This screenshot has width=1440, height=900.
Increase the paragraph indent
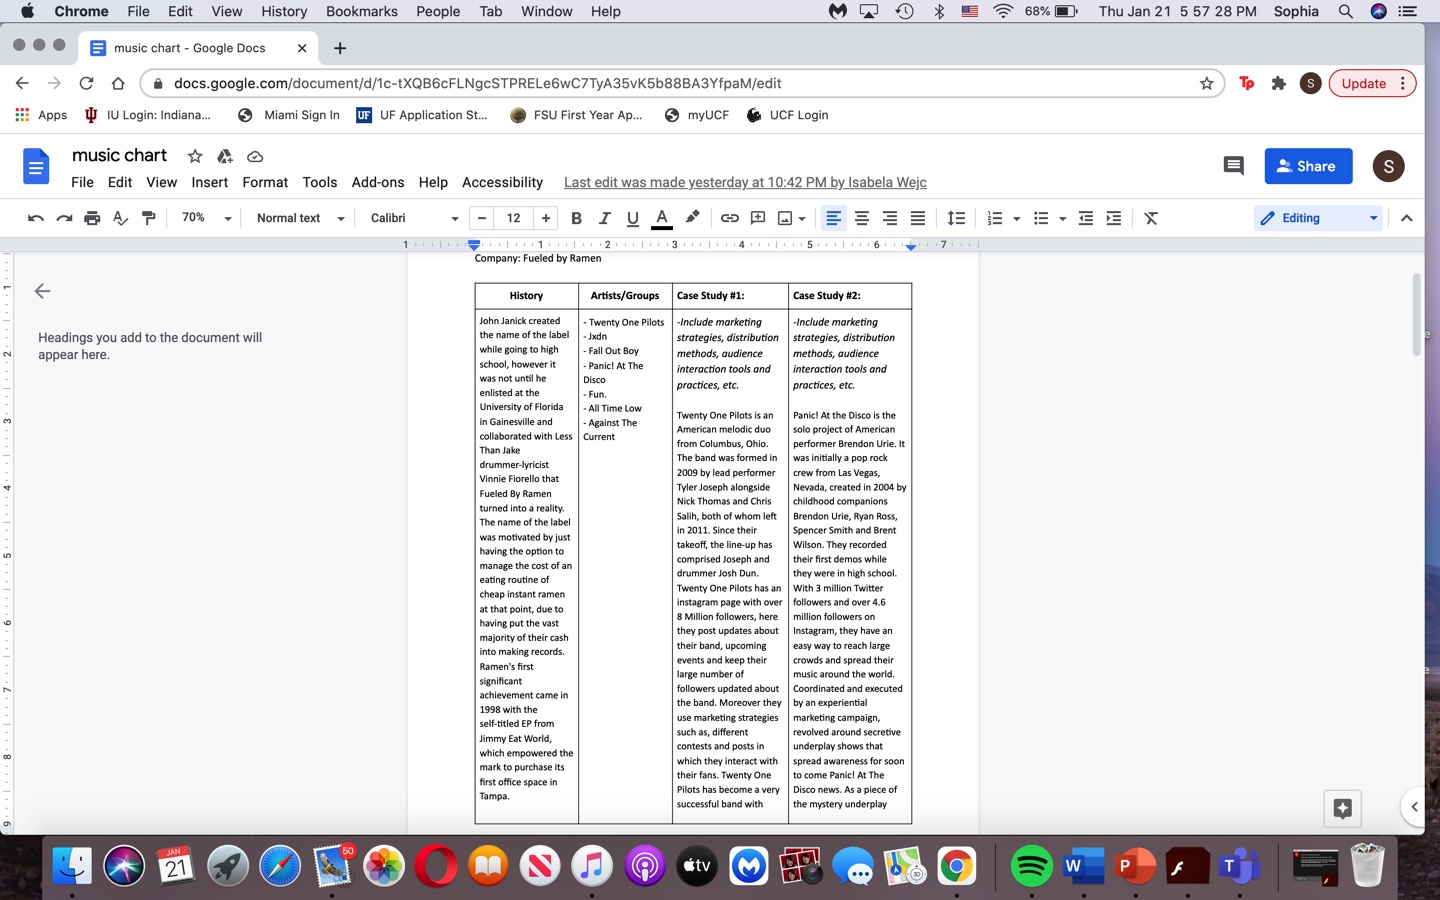tap(1113, 218)
